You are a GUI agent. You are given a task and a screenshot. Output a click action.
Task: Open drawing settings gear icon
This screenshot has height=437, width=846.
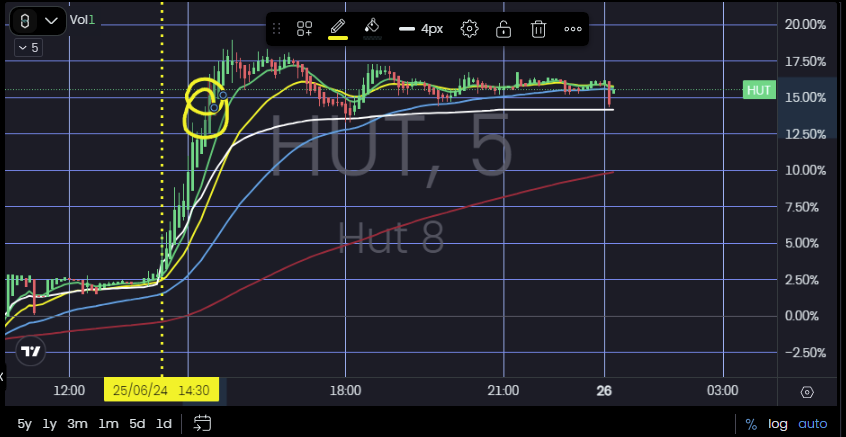(x=469, y=28)
